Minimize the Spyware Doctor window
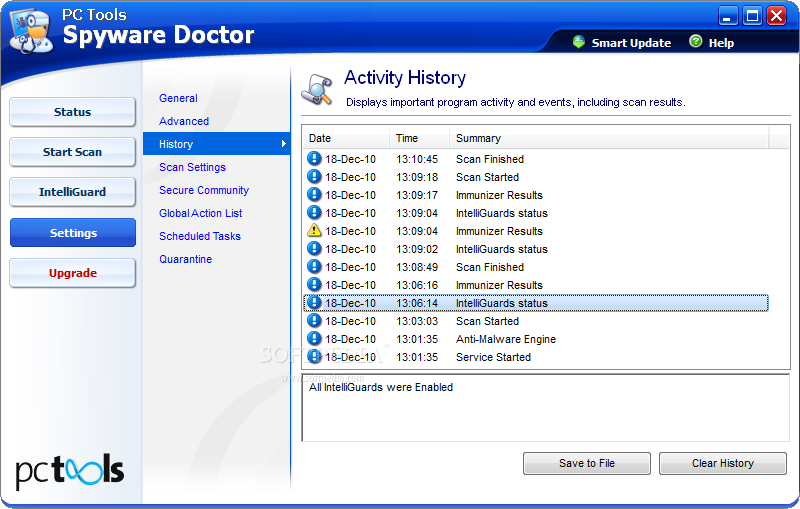Image resolution: width=800 pixels, height=509 pixels. [728, 16]
